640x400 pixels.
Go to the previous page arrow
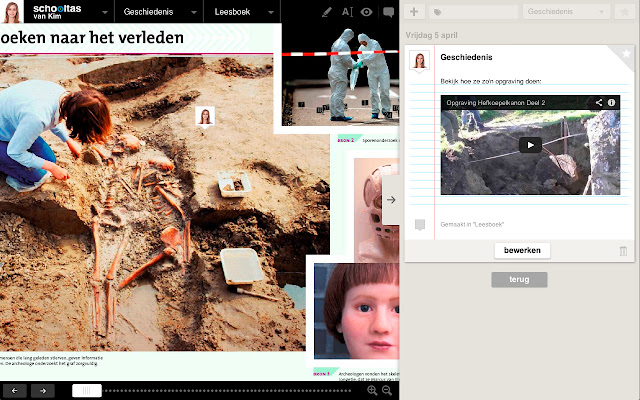[x=15, y=390]
